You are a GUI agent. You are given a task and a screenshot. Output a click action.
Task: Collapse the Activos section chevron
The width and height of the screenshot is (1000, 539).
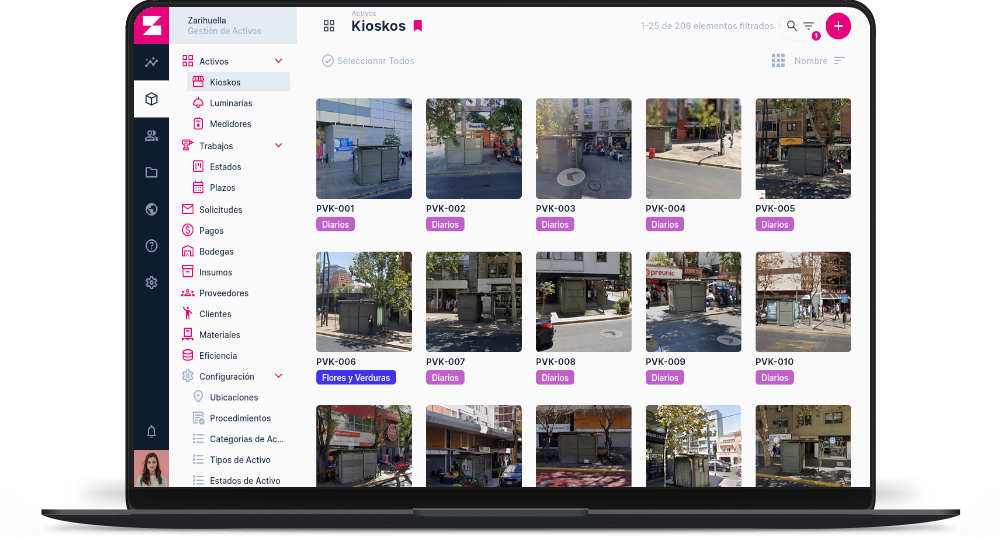[x=279, y=62]
